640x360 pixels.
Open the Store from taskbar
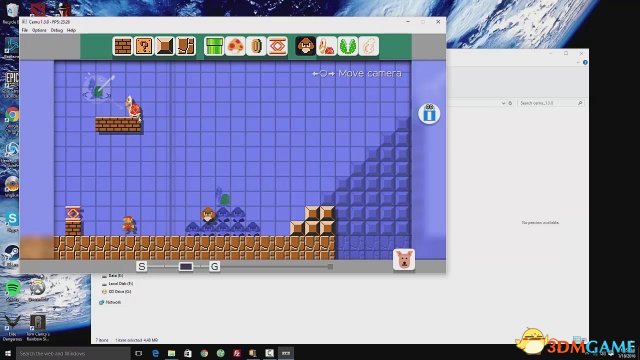point(188,353)
